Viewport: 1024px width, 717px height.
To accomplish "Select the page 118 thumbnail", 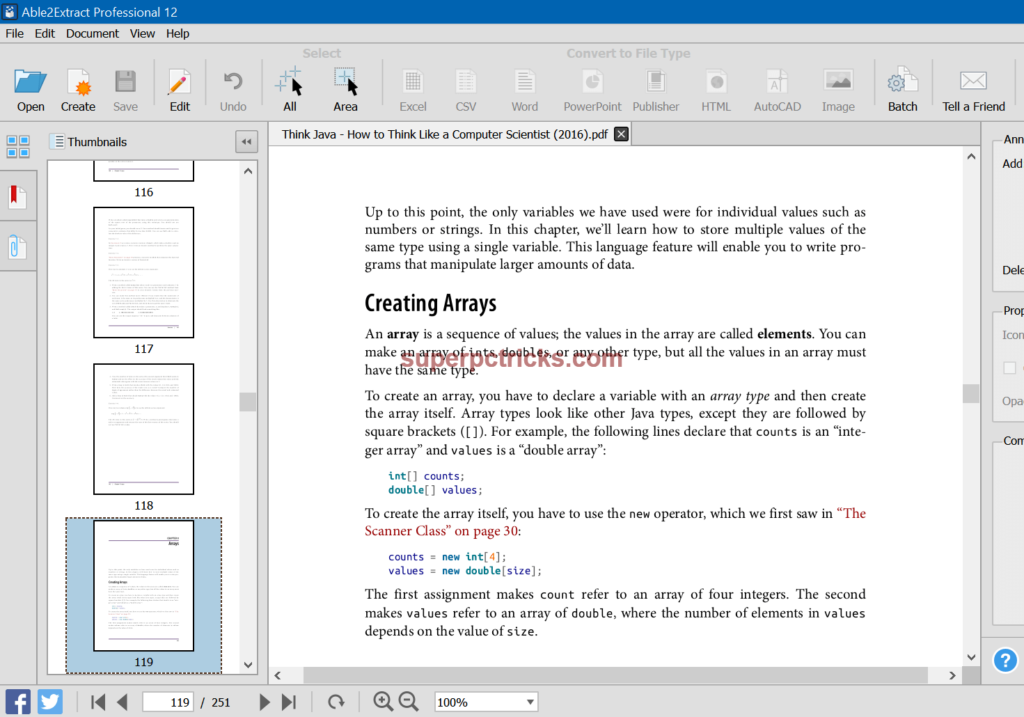I will [x=143, y=428].
